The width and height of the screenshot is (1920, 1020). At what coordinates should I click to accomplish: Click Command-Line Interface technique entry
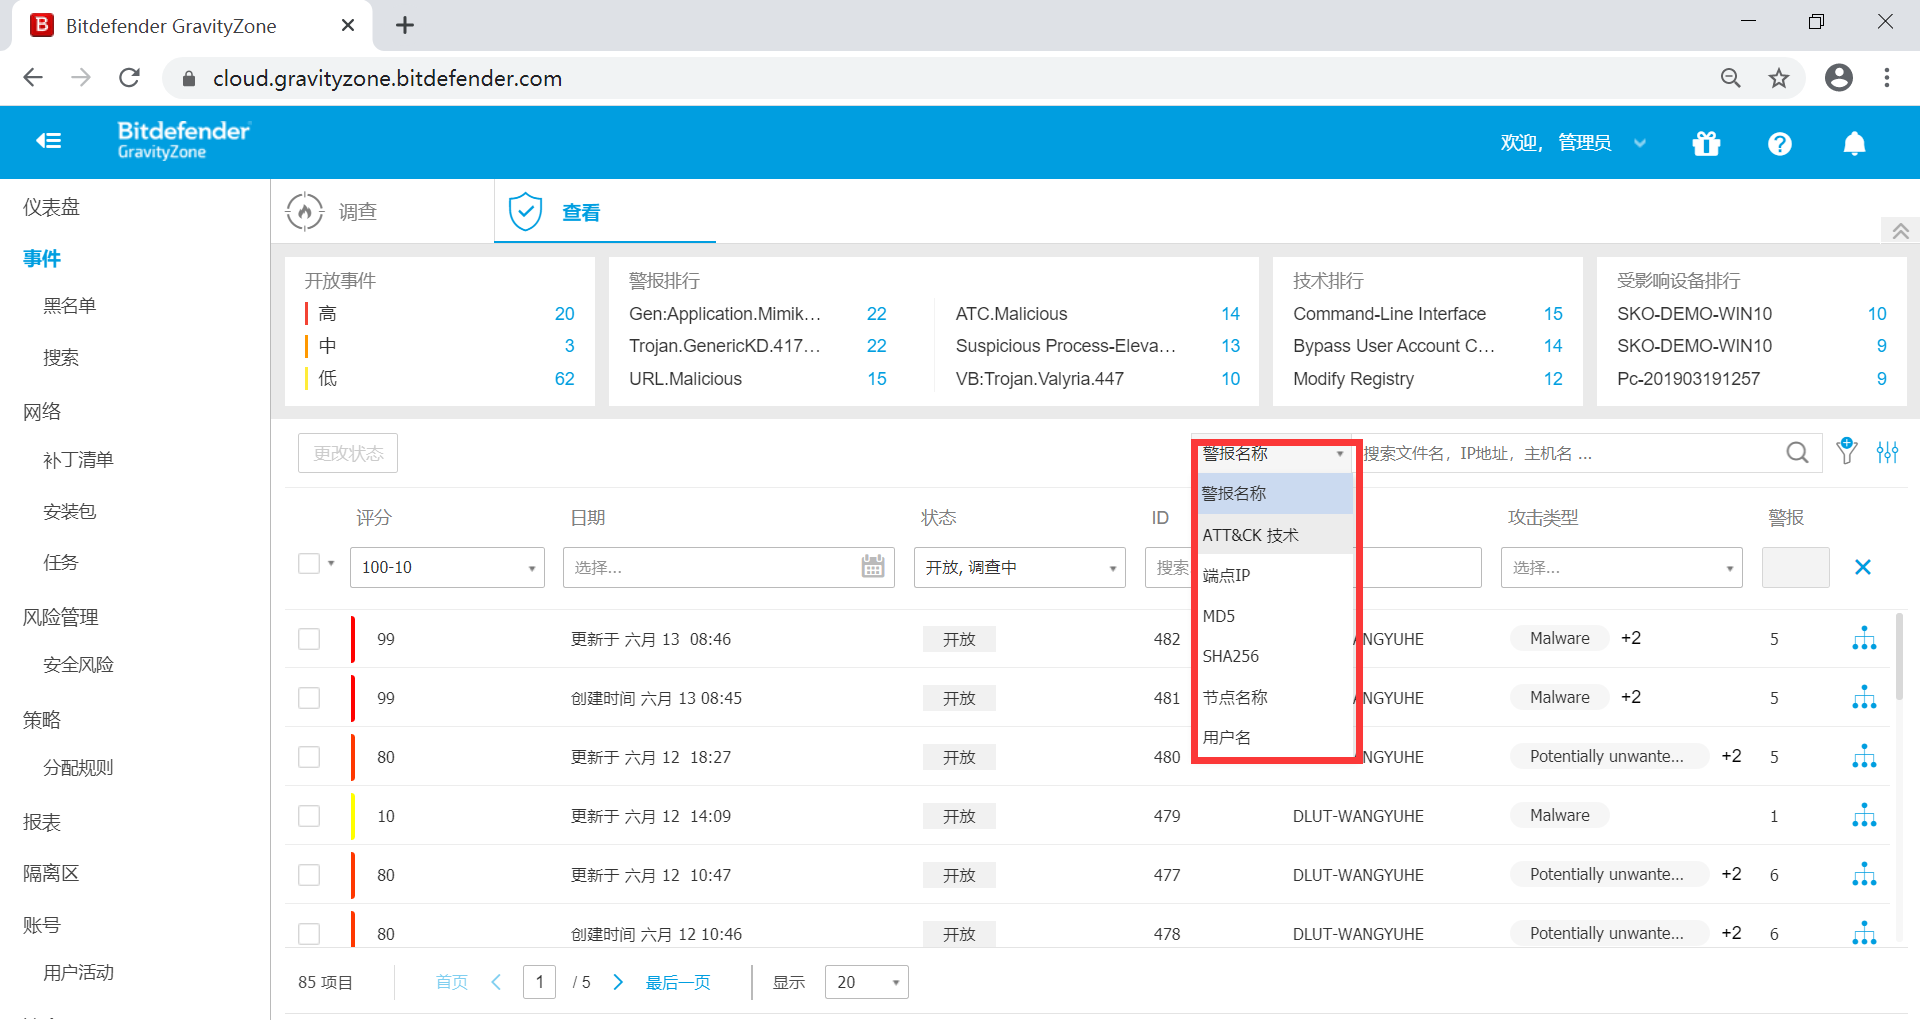tap(1389, 314)
